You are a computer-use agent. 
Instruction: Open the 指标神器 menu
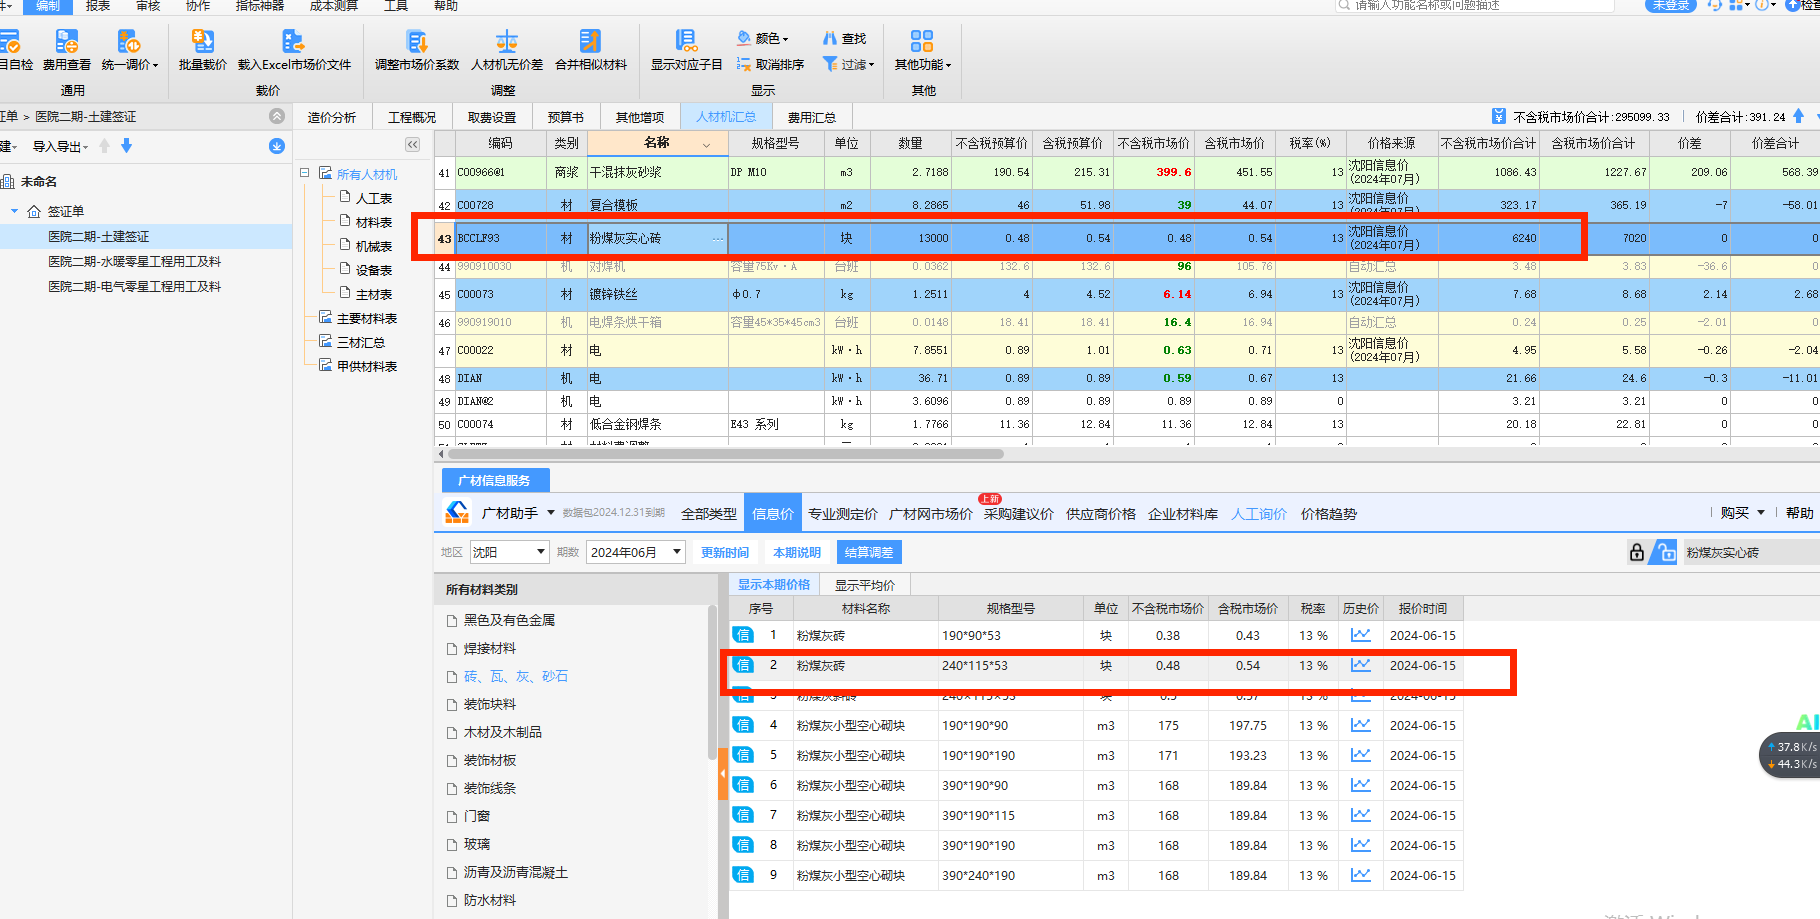click(x=260, y=6)
